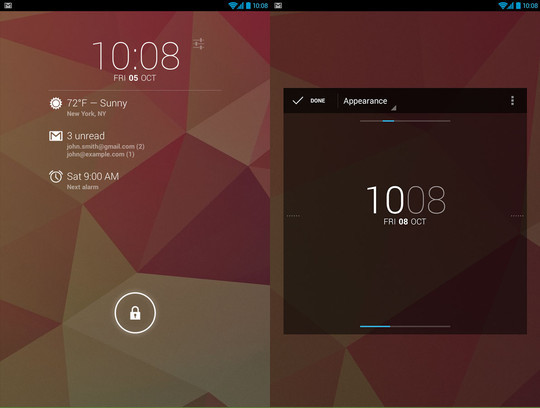Open the Sat 9:00 AM next alarm
Viewport: 540px width, 408px height.
(84, 180)
